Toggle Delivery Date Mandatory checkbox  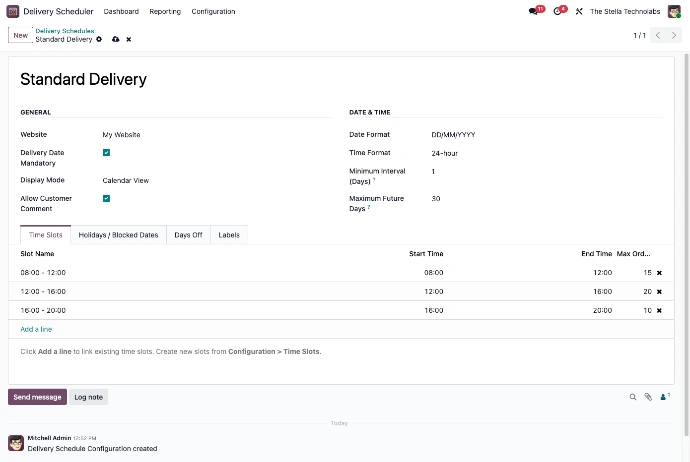click(106, 153)
